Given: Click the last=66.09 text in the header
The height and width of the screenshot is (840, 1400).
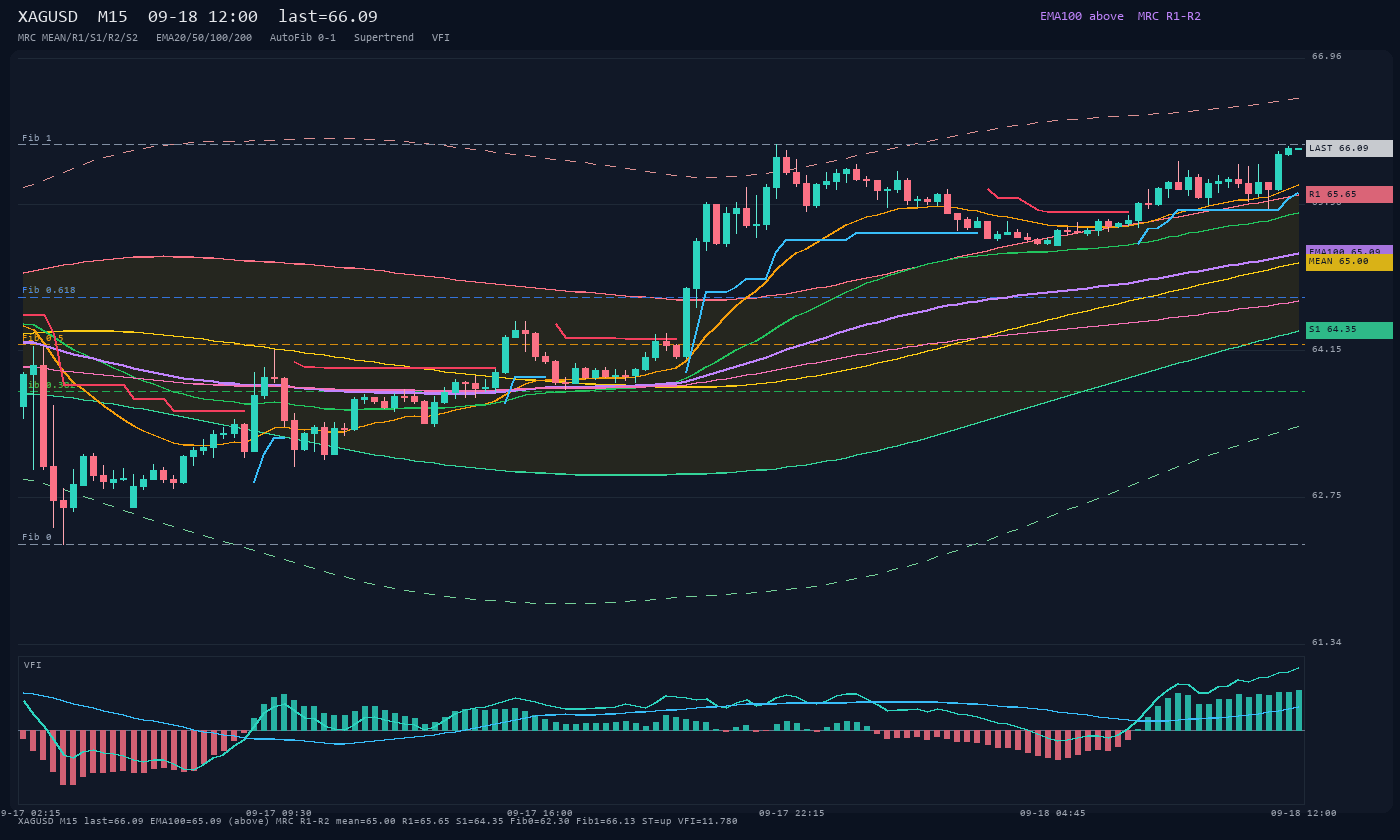Looking at the screenshot, I should pos(328,17).
